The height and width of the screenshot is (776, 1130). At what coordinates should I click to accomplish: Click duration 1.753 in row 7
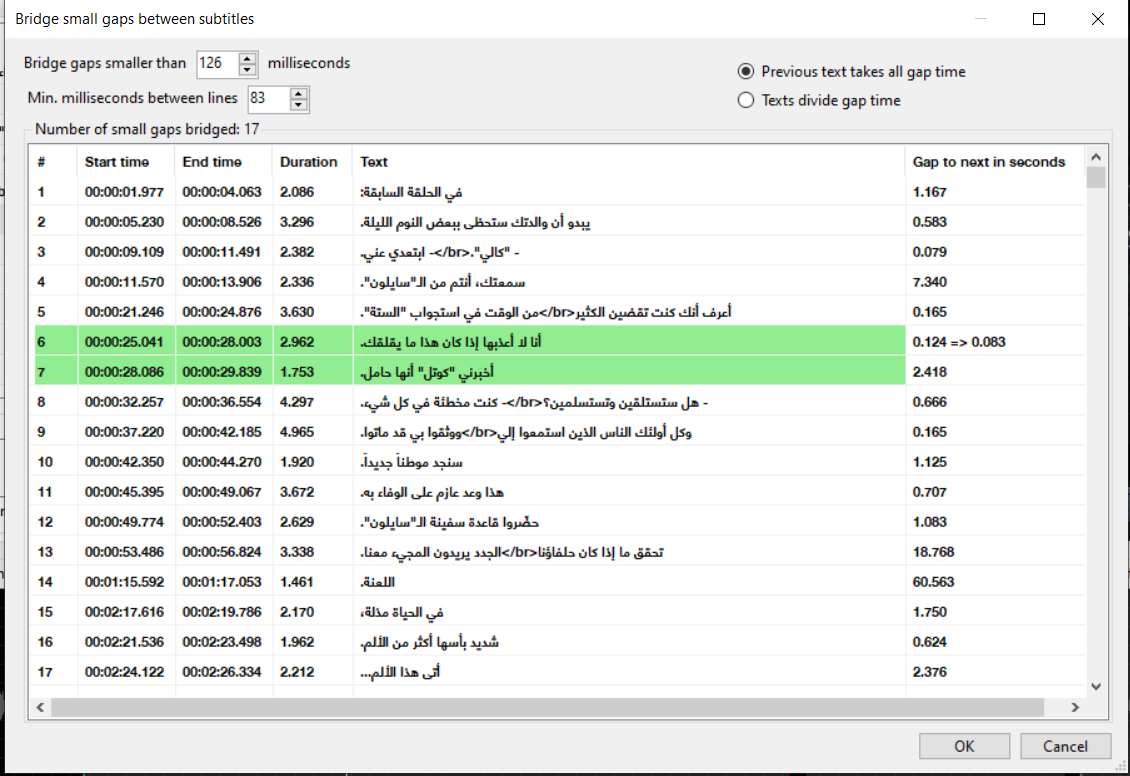pyautogui.click(x=297, y=372)
